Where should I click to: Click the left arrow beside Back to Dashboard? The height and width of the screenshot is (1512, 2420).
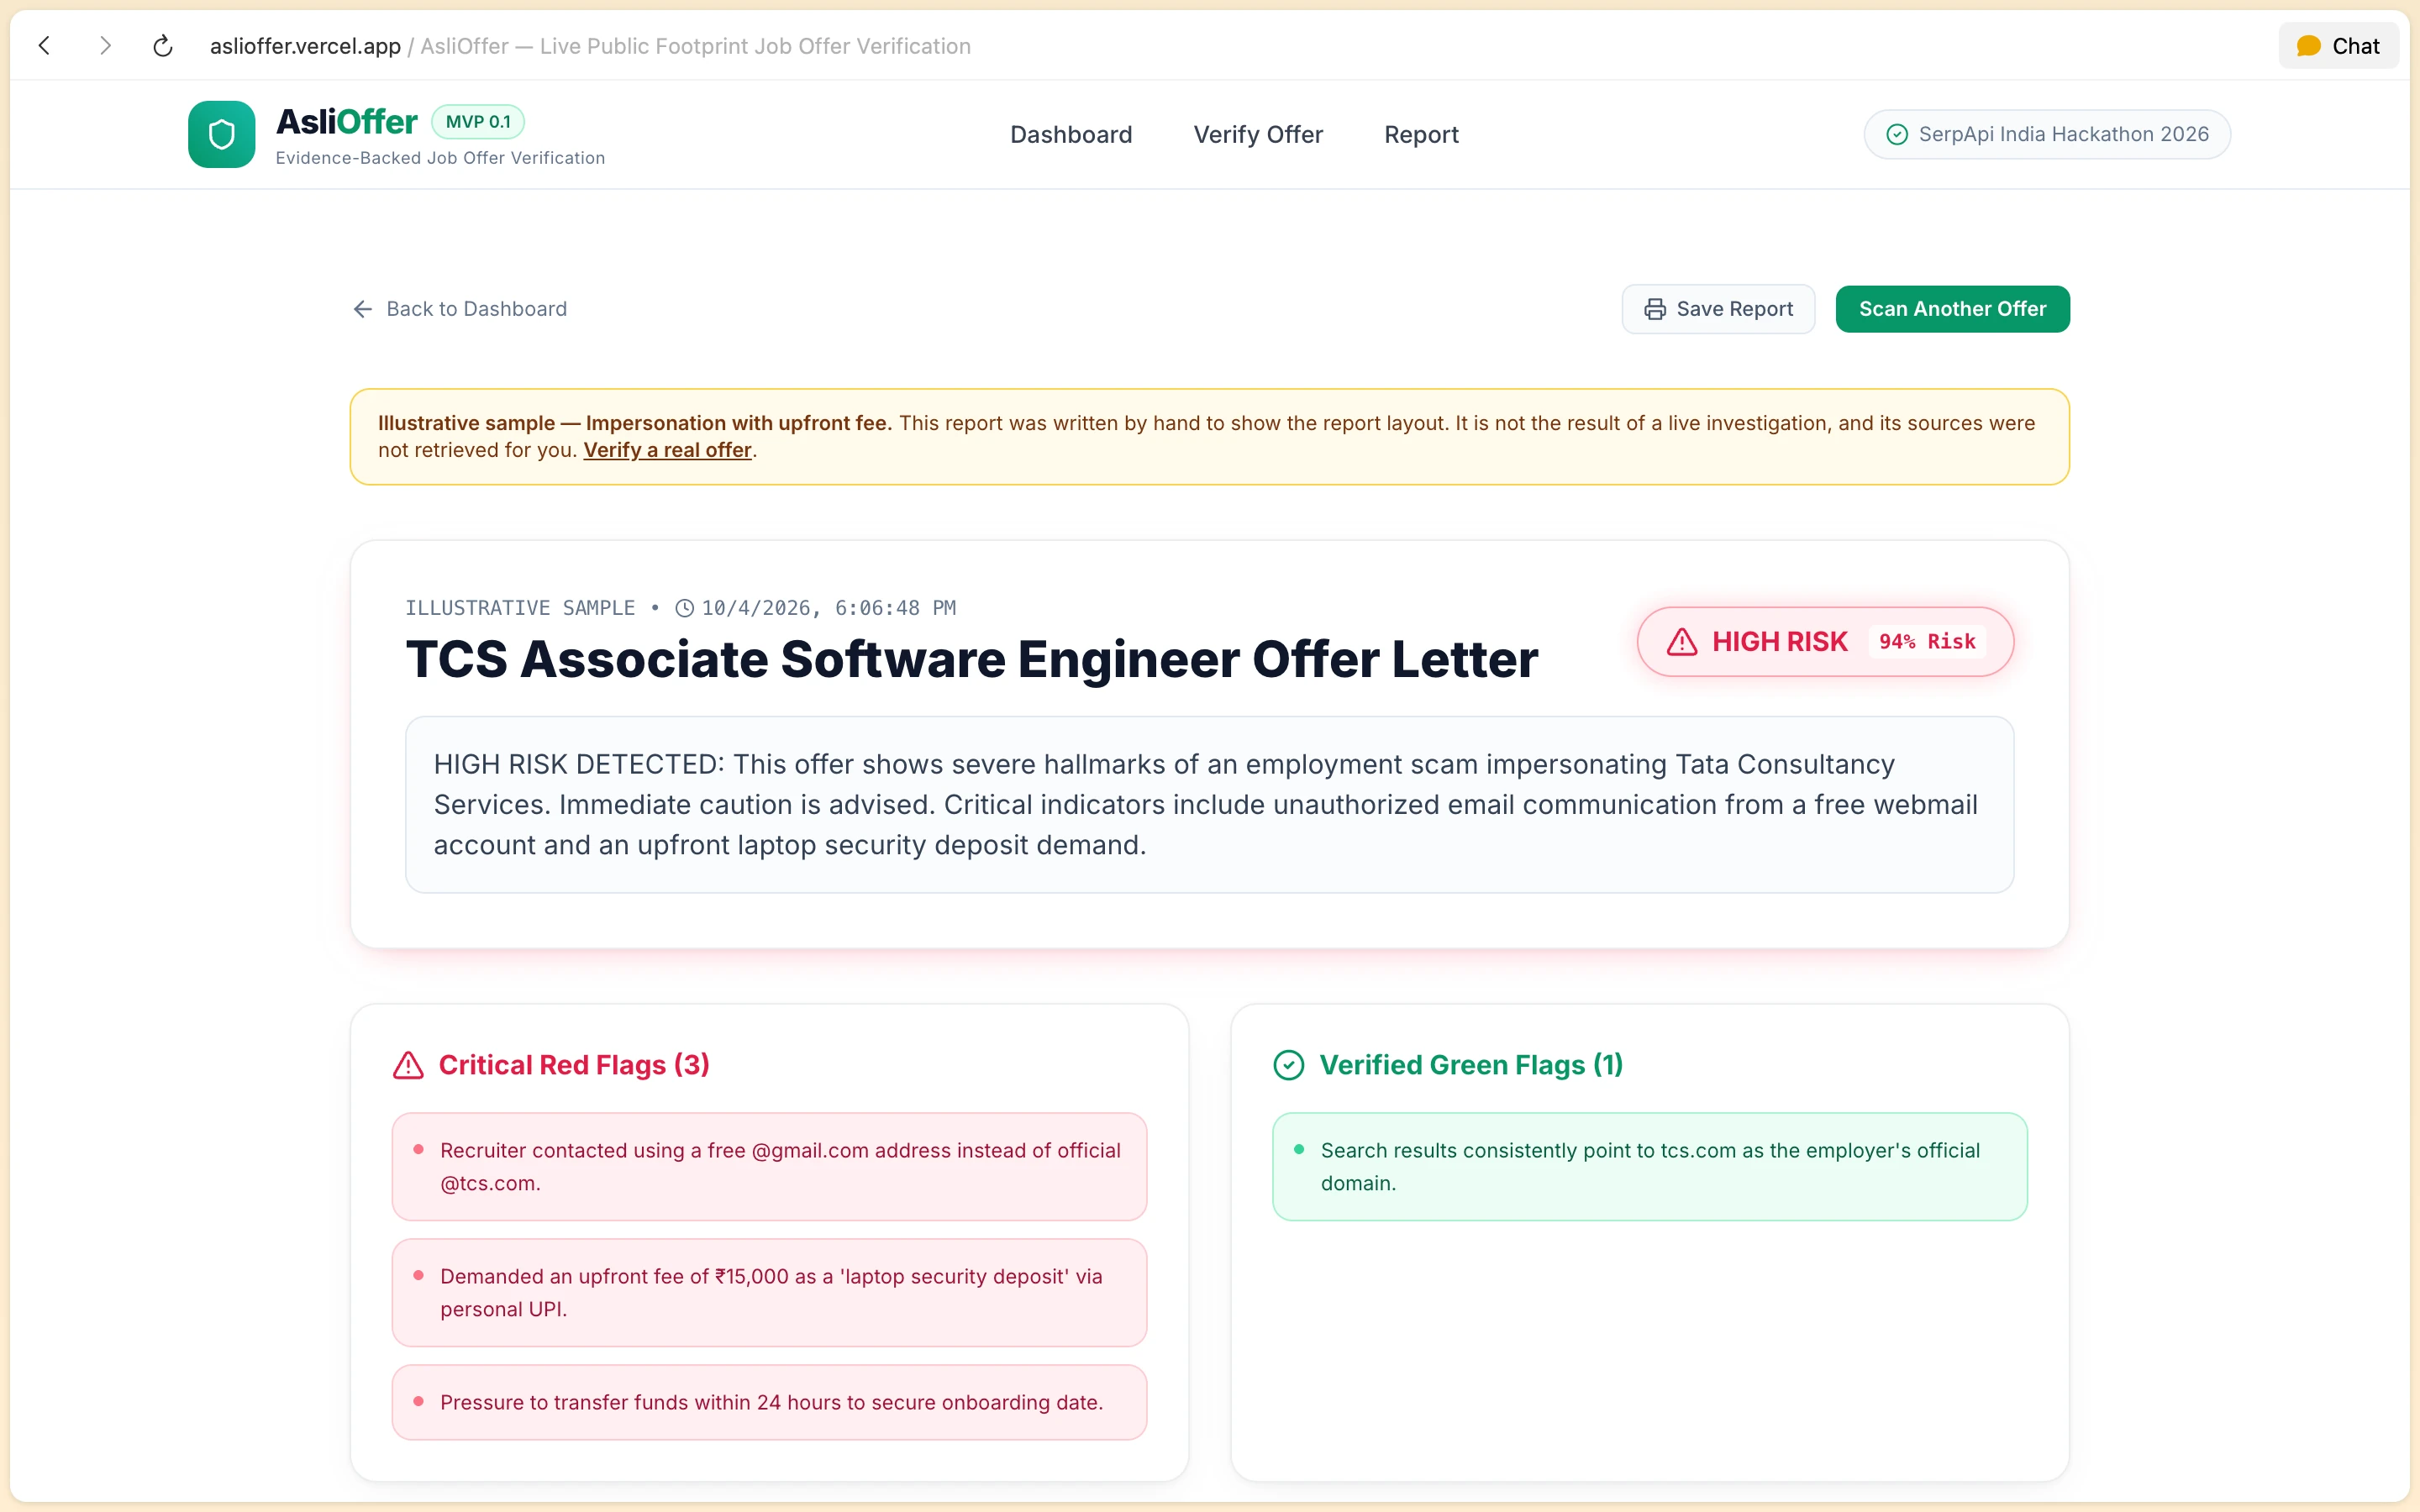pos(363,309)
